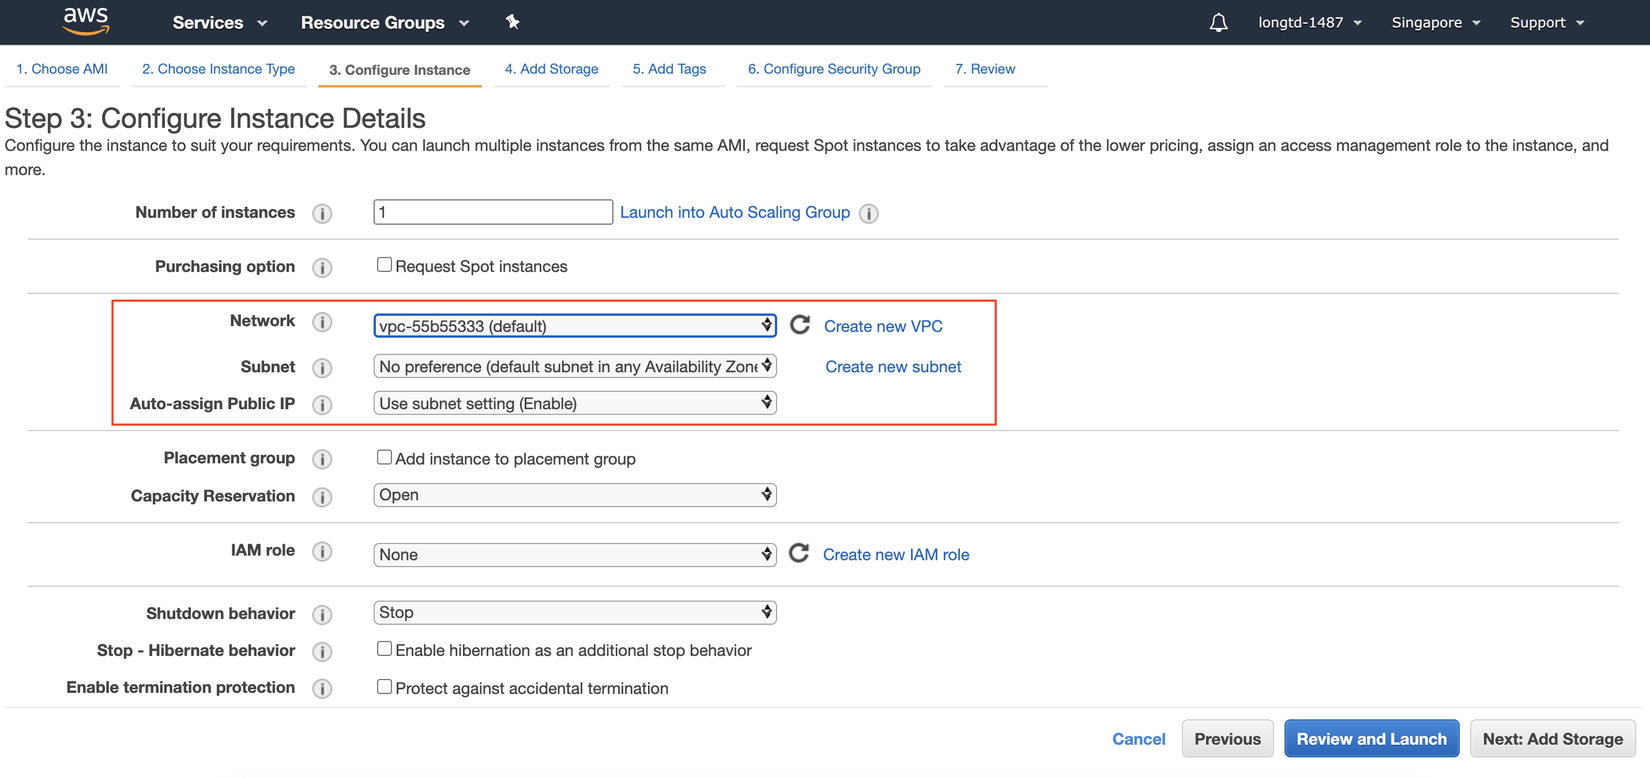Check Add instance to placement group
1650x778 pixels.
coord(384,457)
